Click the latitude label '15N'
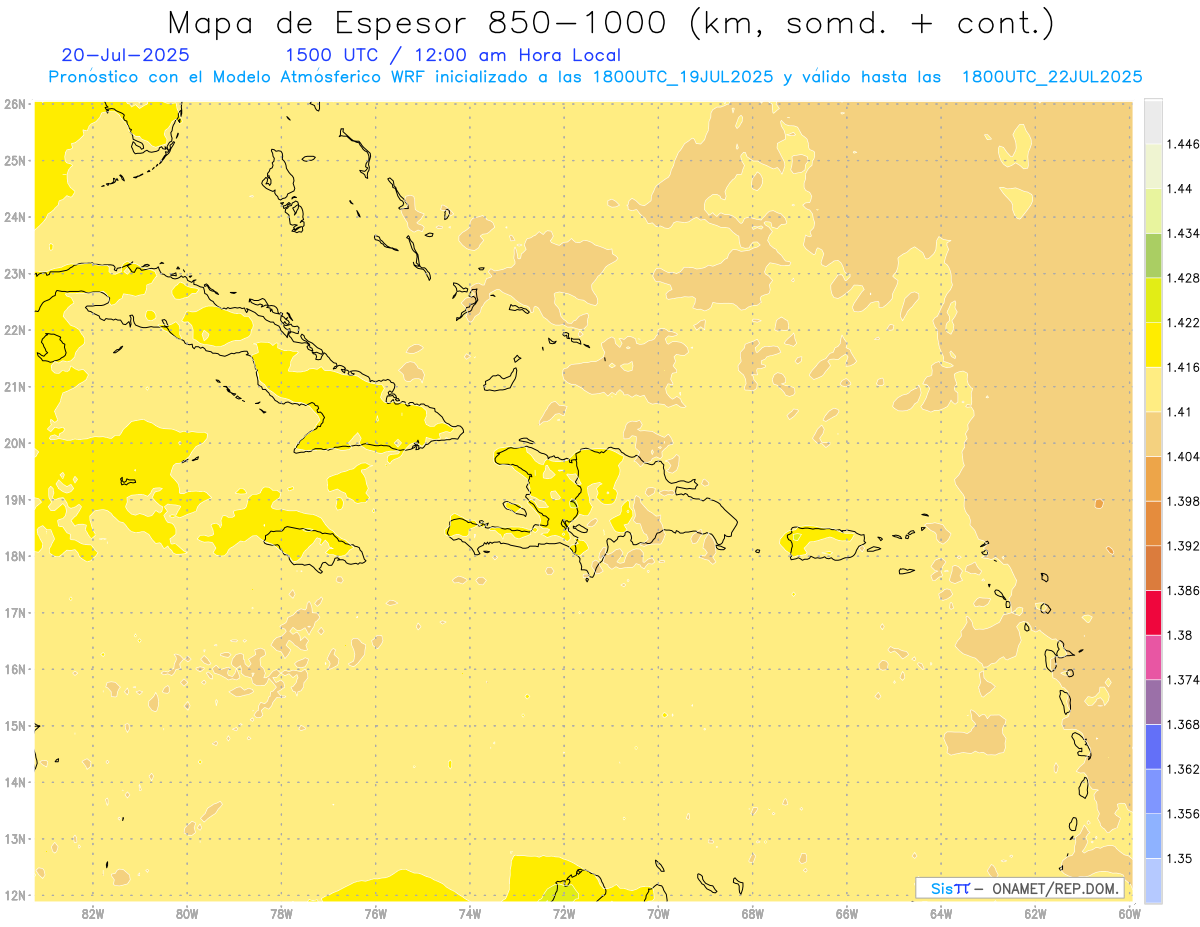This screenshot has width=1200, height=927. [x=15, y=726]
